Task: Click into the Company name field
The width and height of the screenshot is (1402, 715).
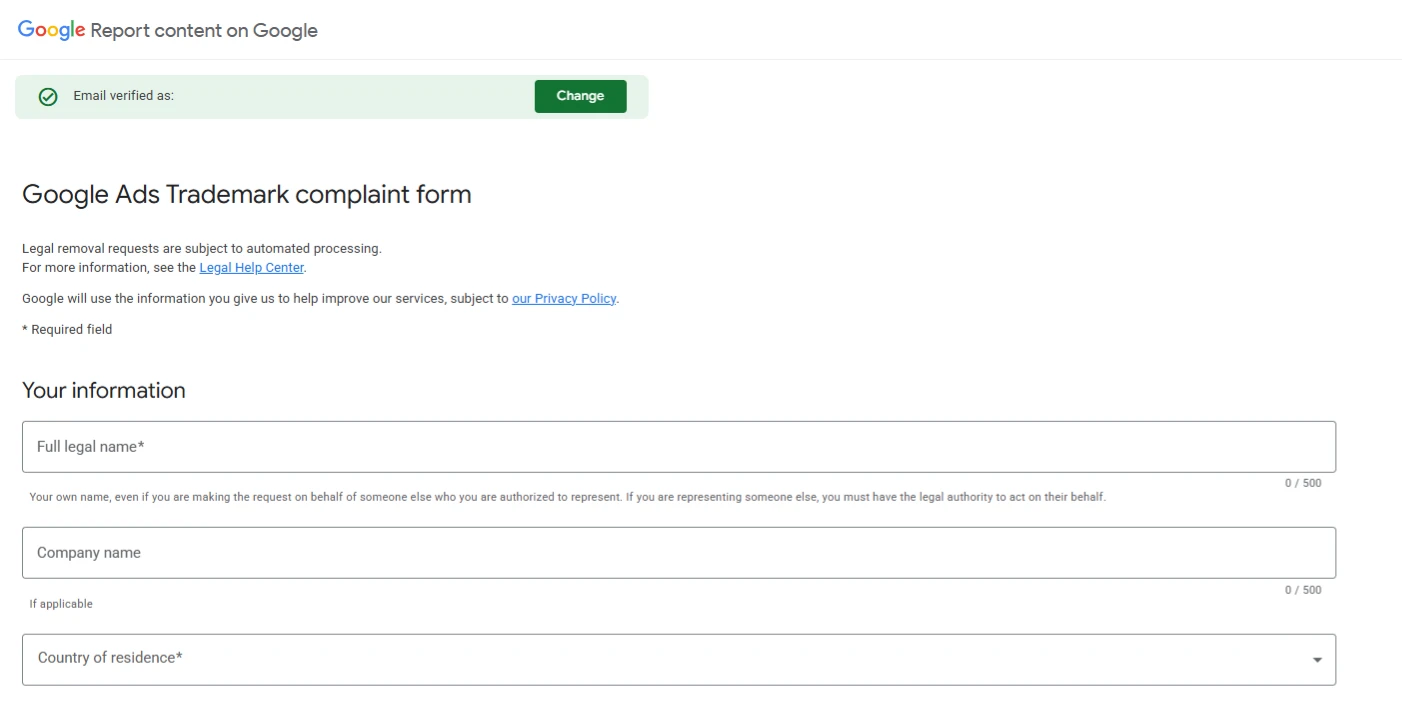Action: coord(678,553)
